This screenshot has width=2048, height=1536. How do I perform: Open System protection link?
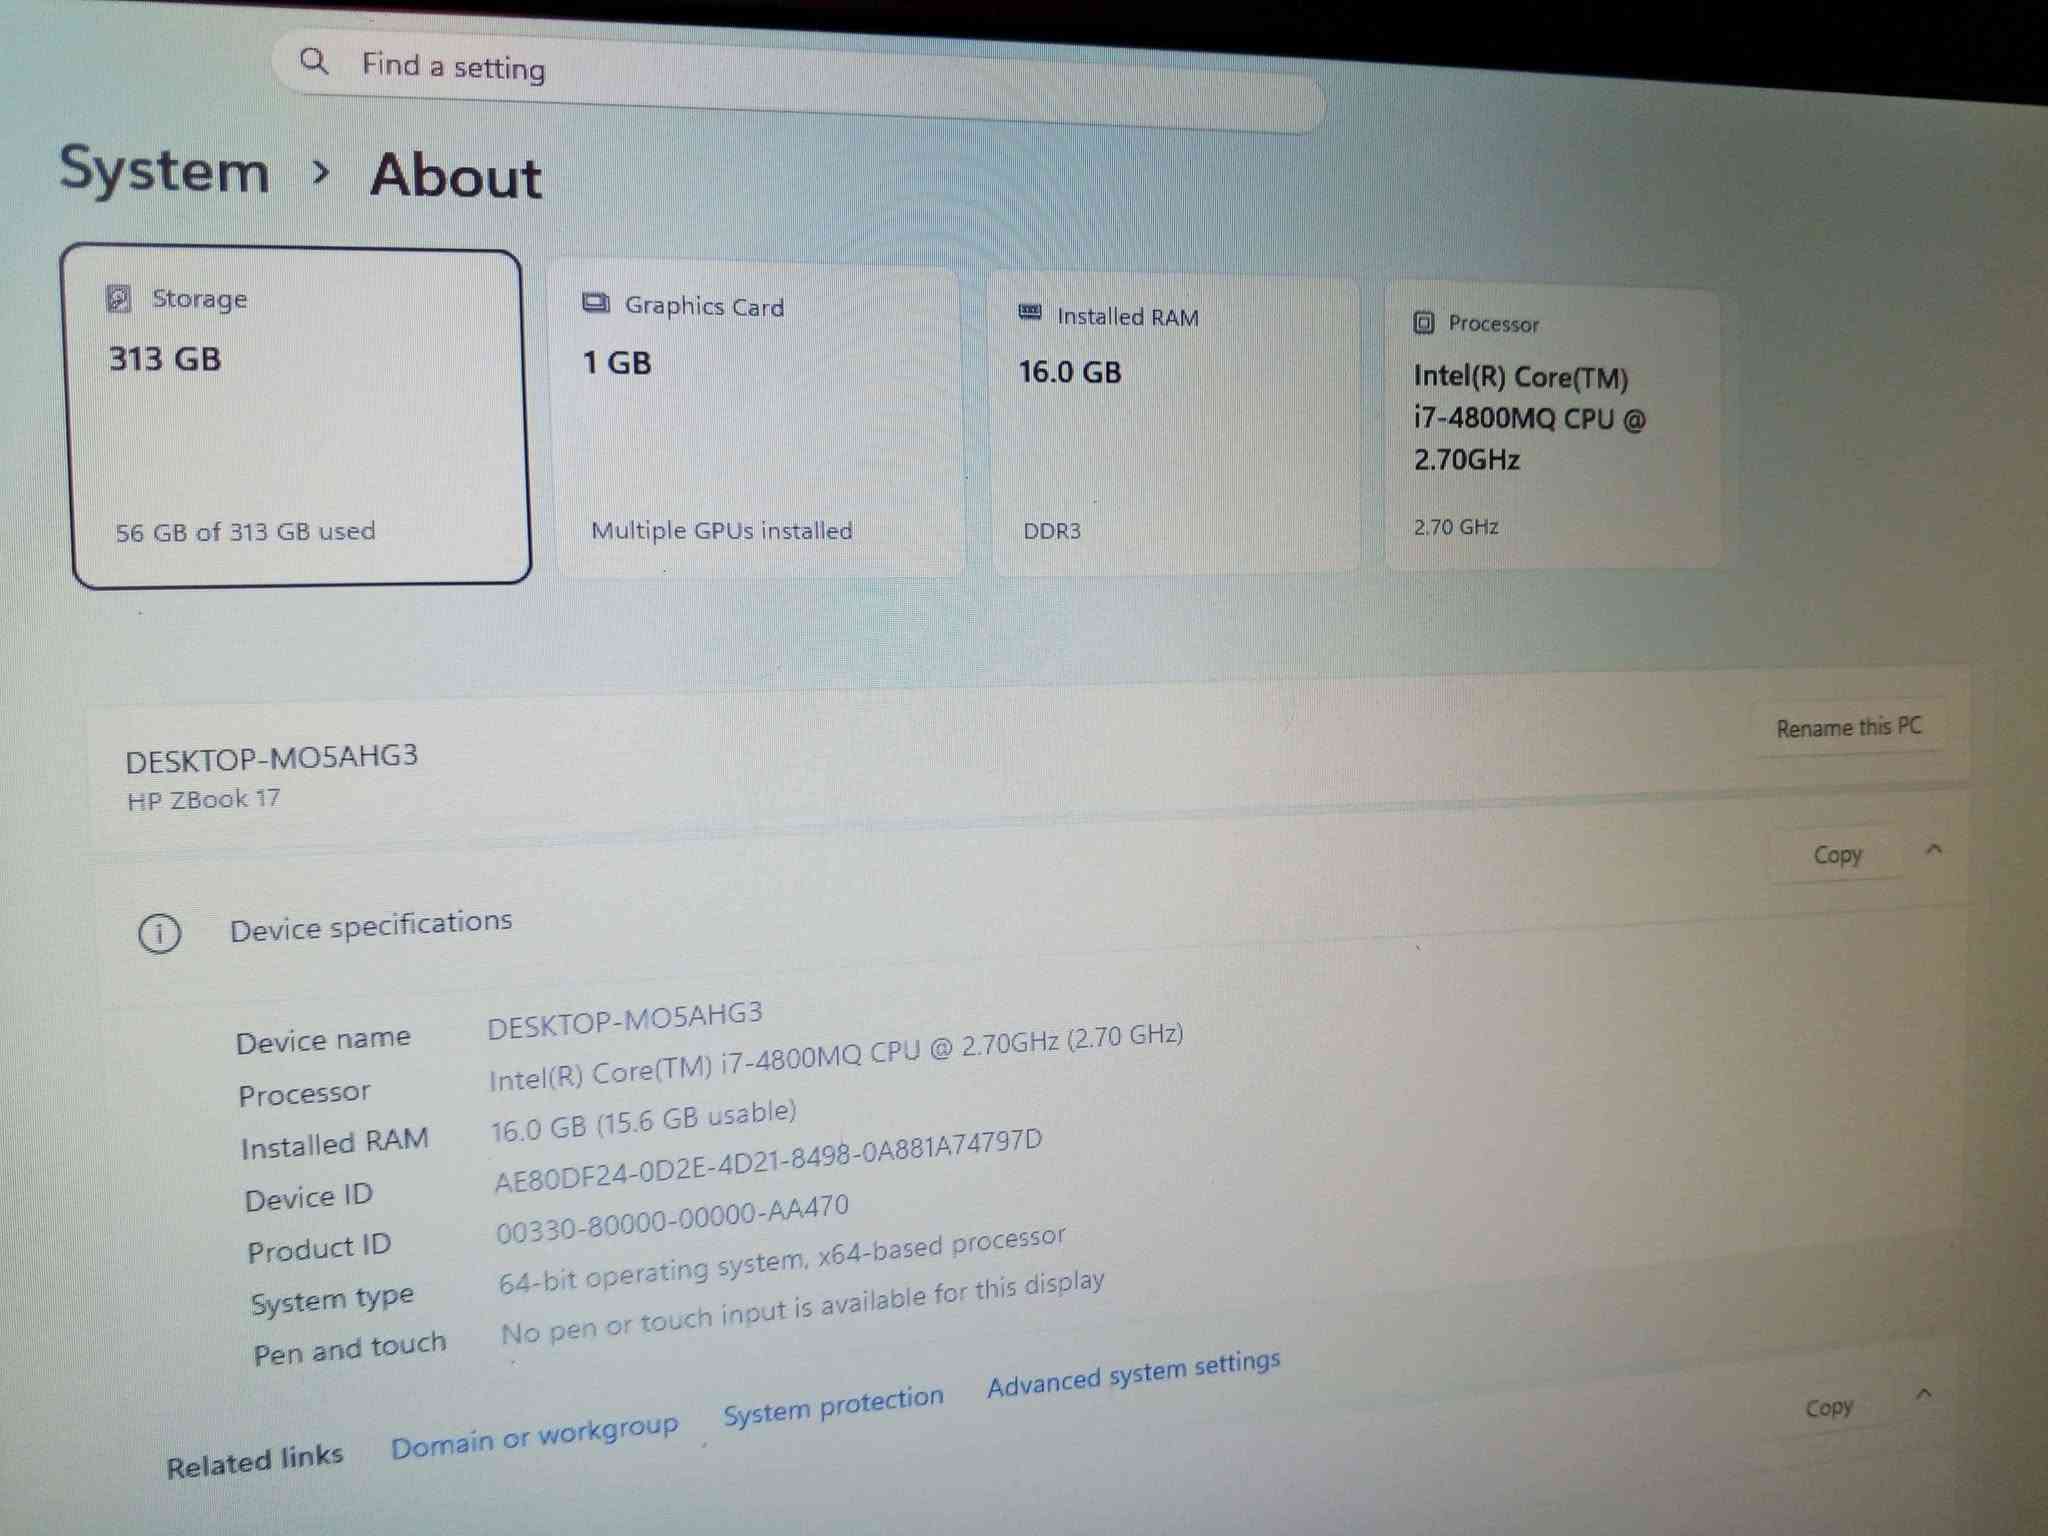[833, 1405]
